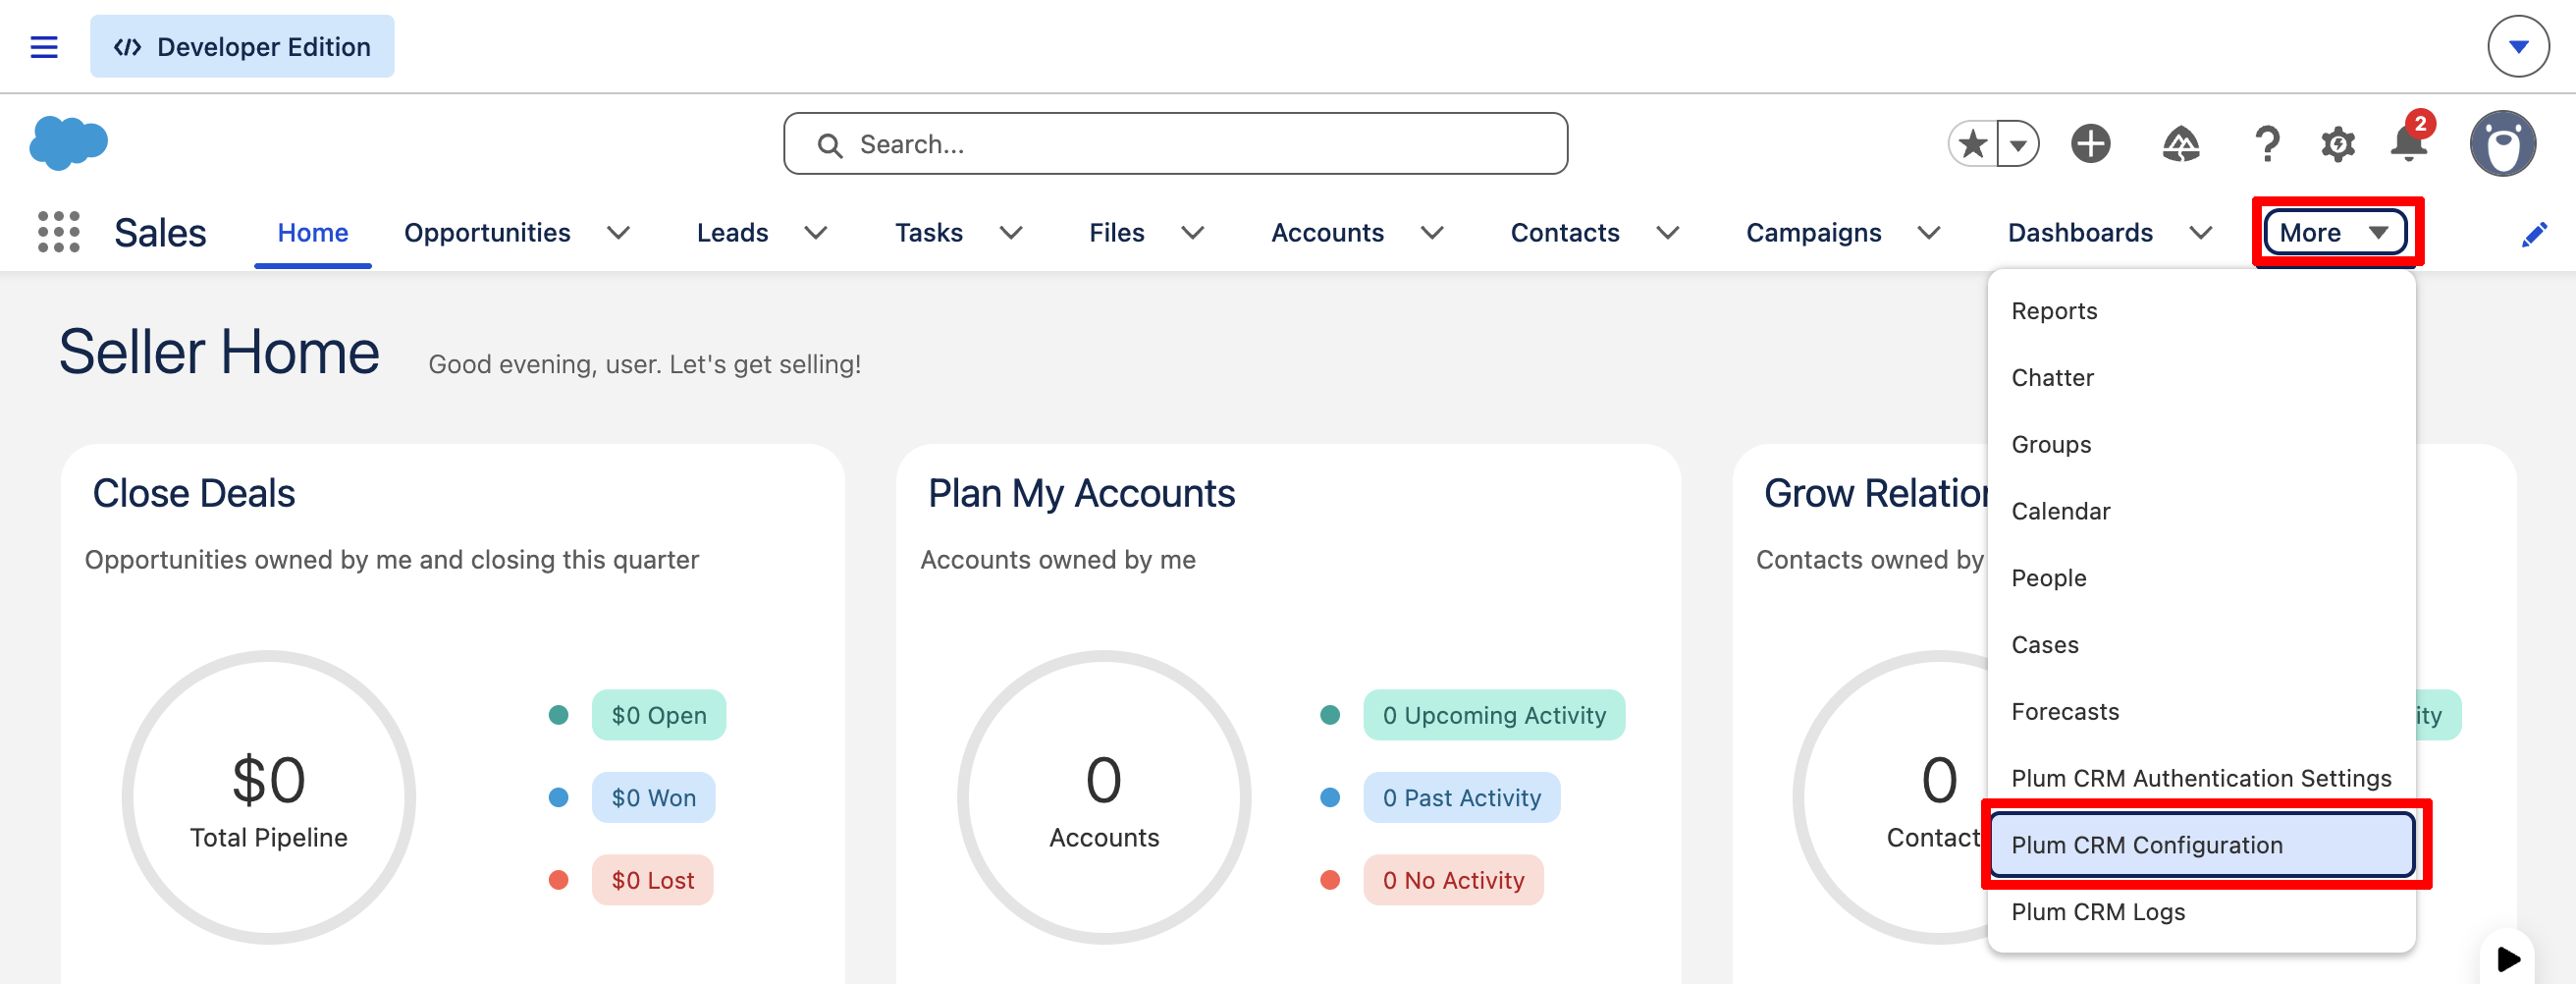Expand the Dashboards tab chevron
The height and width of the screenshot is (984, 2576).
tap(2200, 233)
